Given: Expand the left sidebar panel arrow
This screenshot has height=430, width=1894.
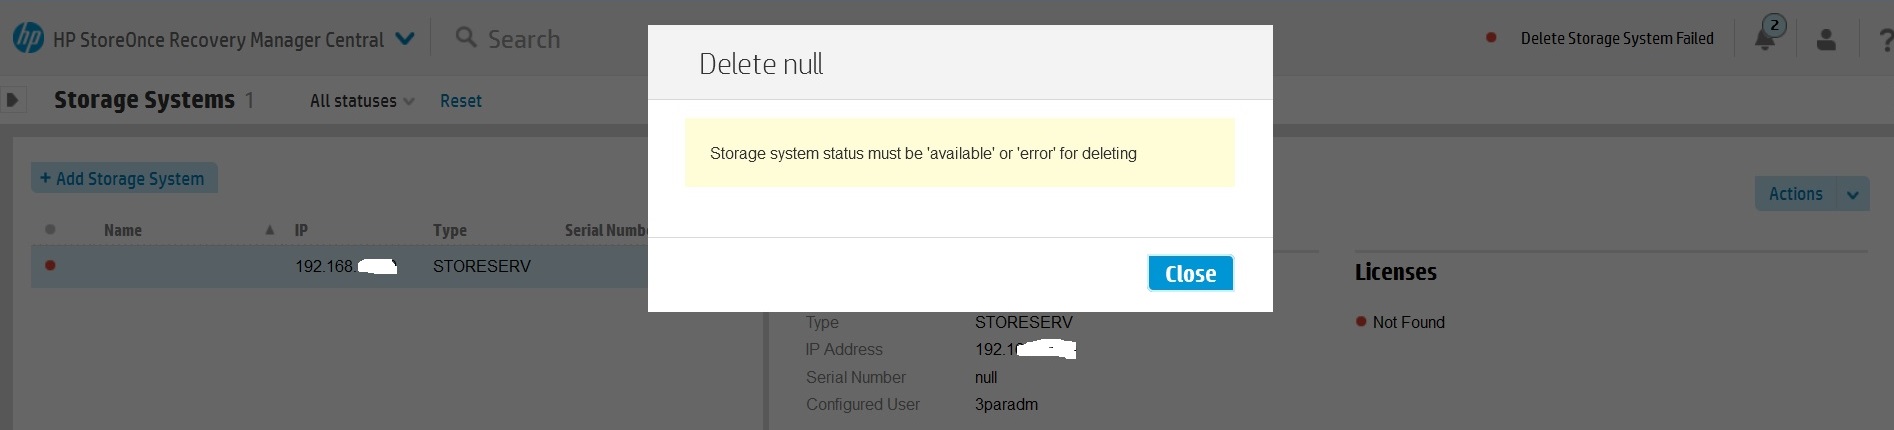Looking at the screenshot, I should (x=12, y=100).
